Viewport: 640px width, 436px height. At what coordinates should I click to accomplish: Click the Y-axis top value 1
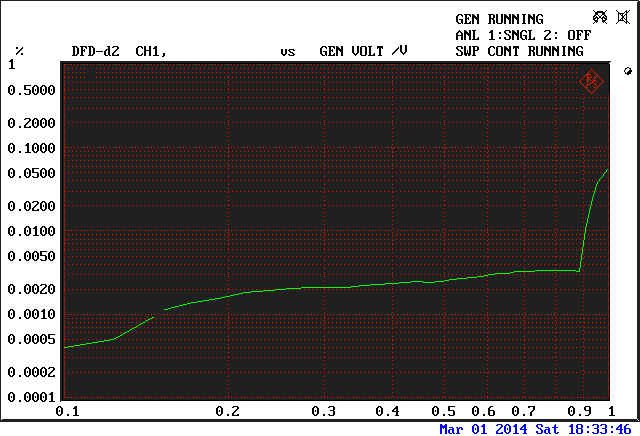coord(12,65)
